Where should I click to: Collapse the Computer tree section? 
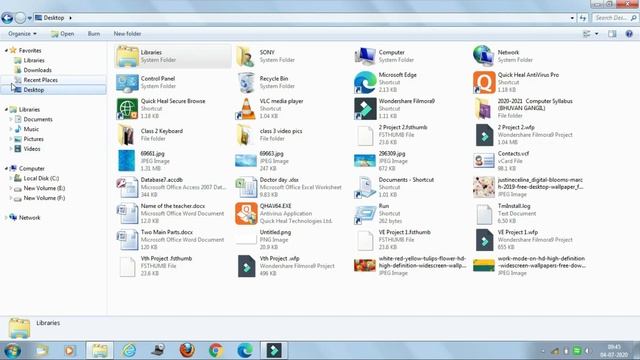point(6,168)
